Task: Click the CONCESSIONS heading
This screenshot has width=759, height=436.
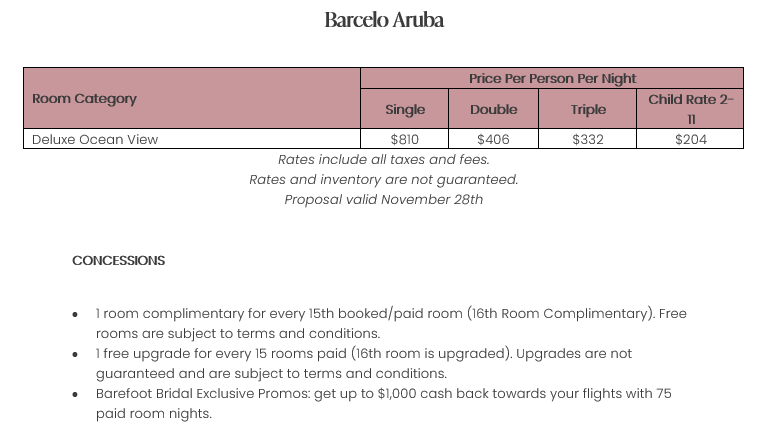Action: [118, 261]
